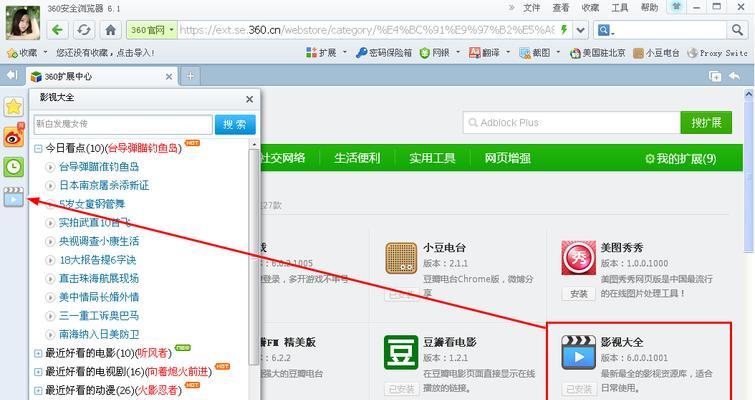Click the search magnifier icon in browser search box

pyautogui.click(x=737, y=30)
